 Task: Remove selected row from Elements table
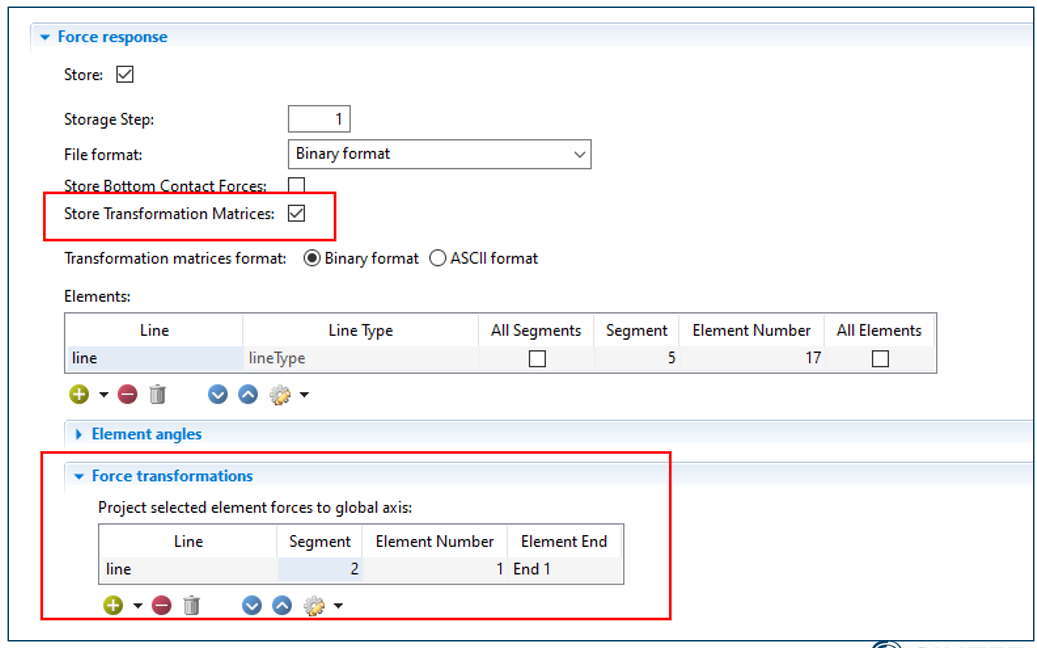click(x=127, y=395)
